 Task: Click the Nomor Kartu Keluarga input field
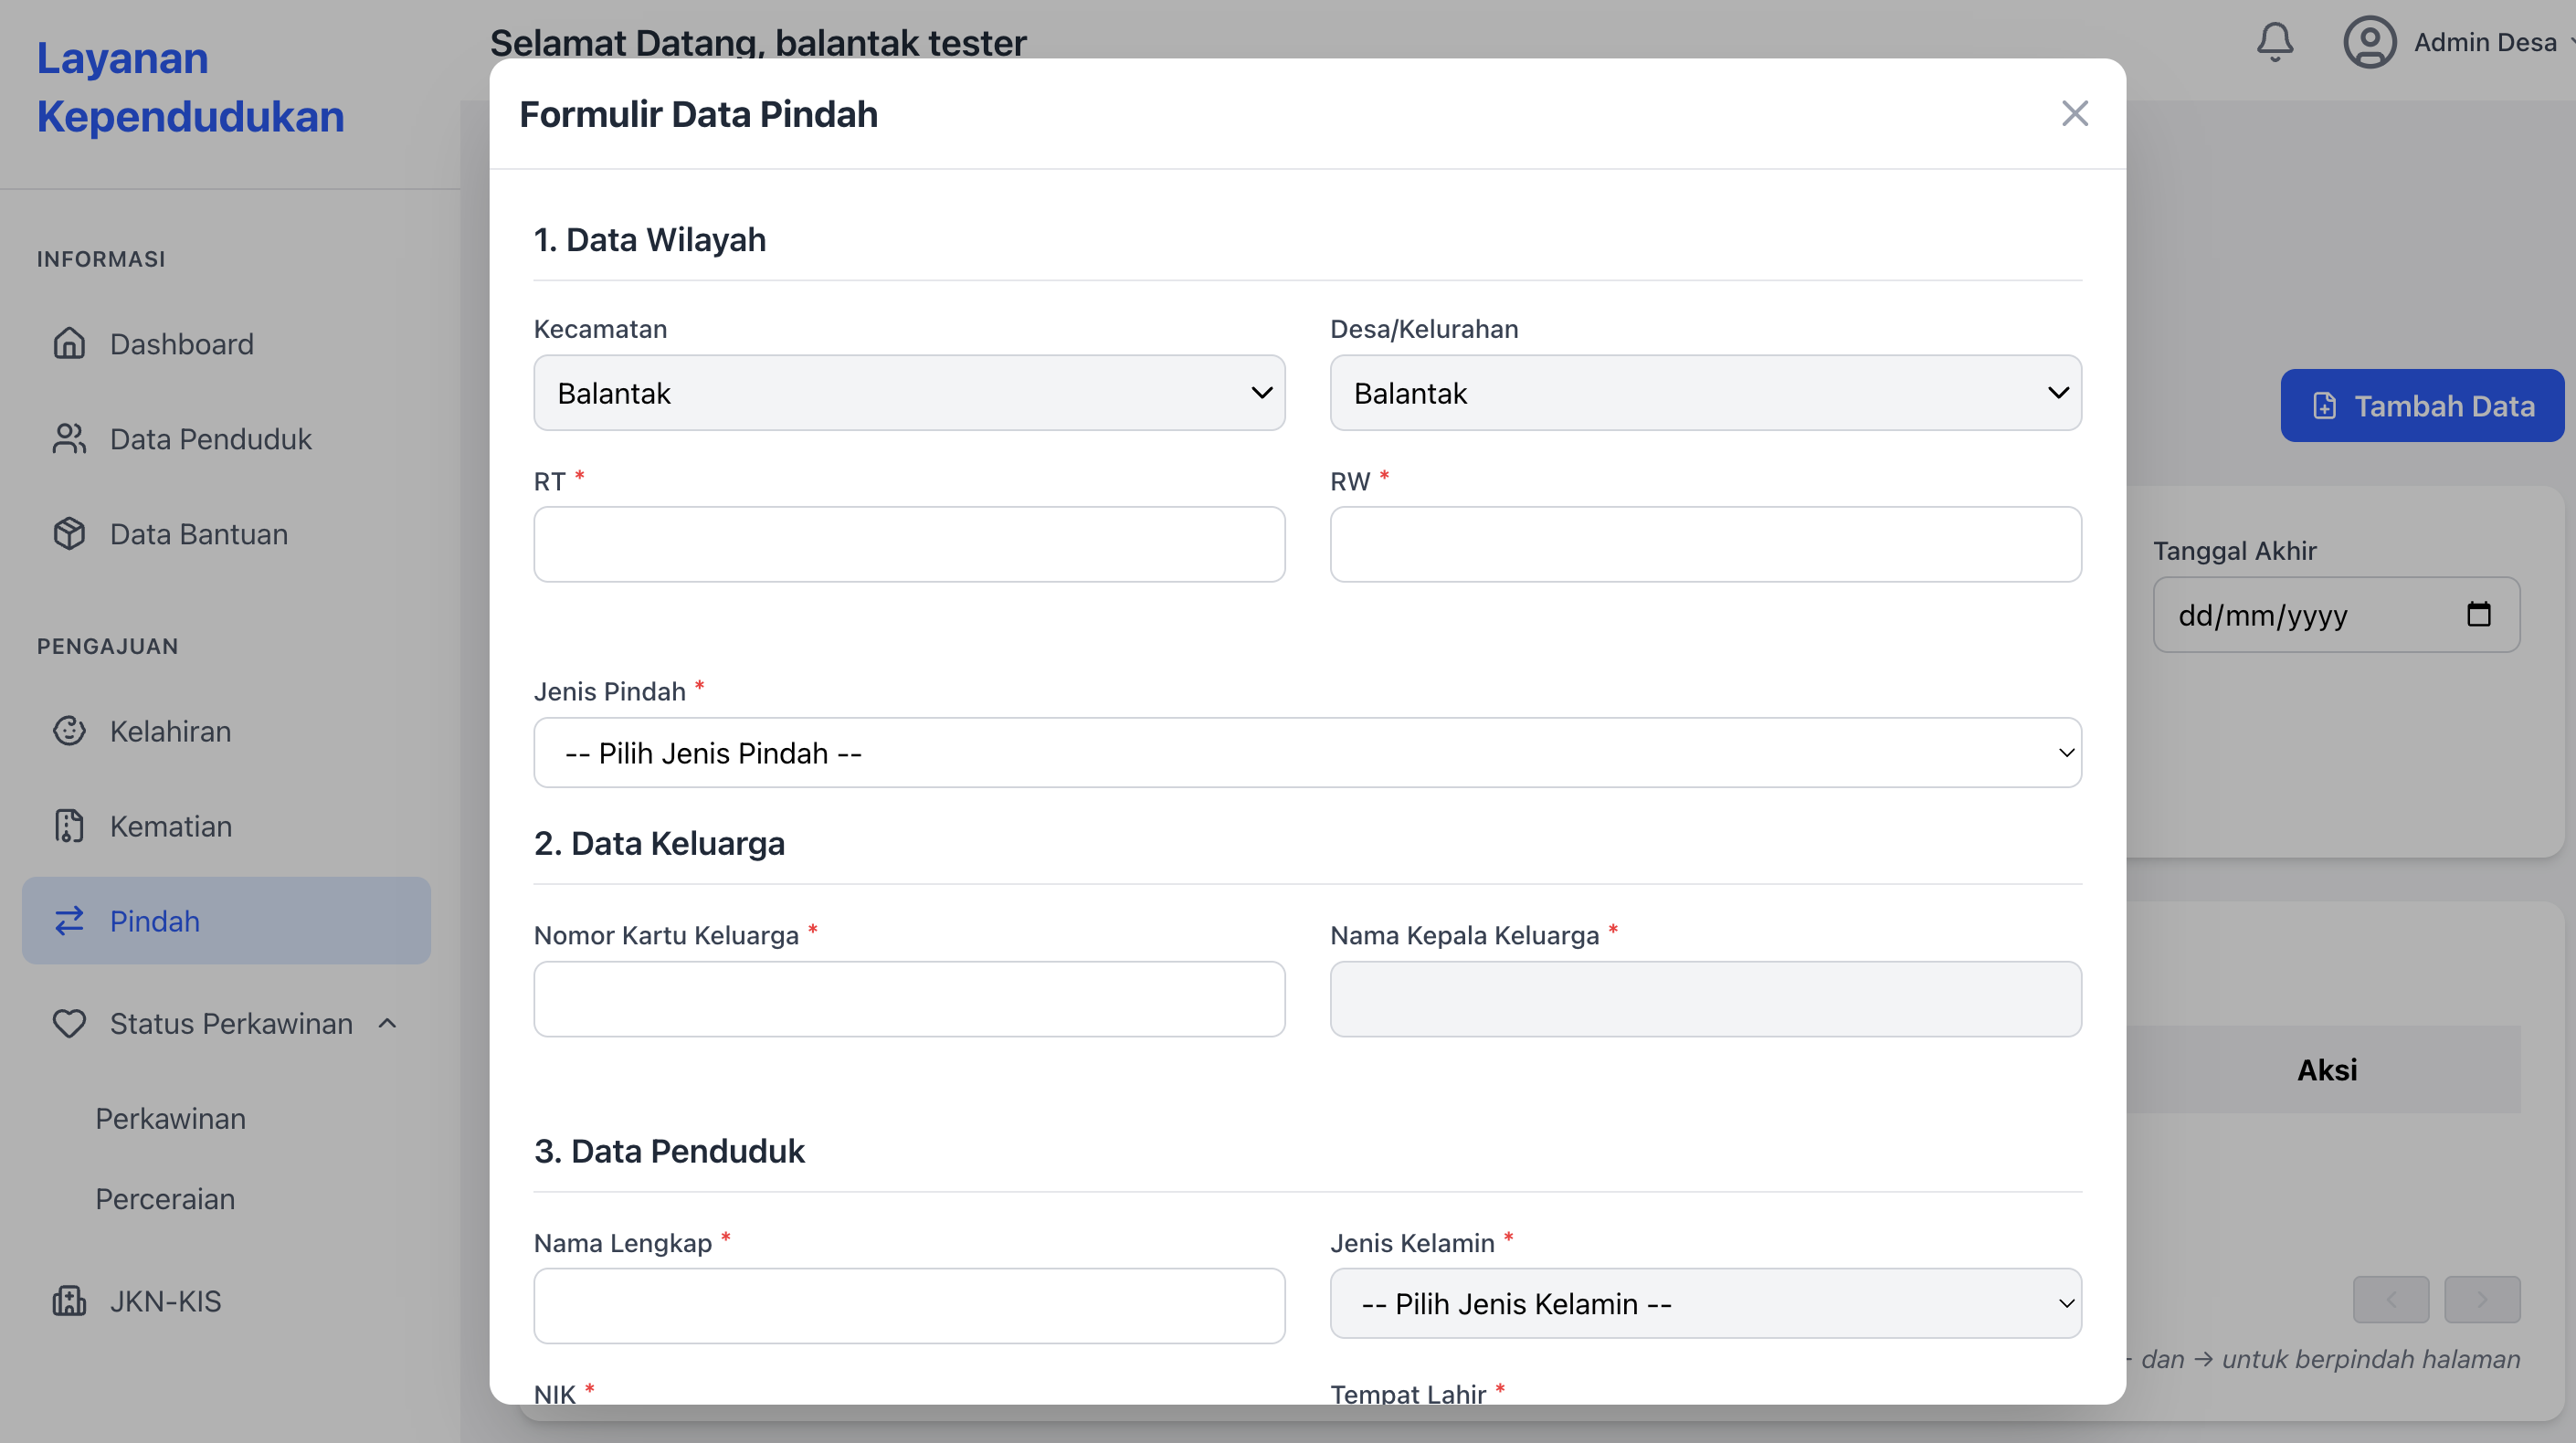(908, 999)
